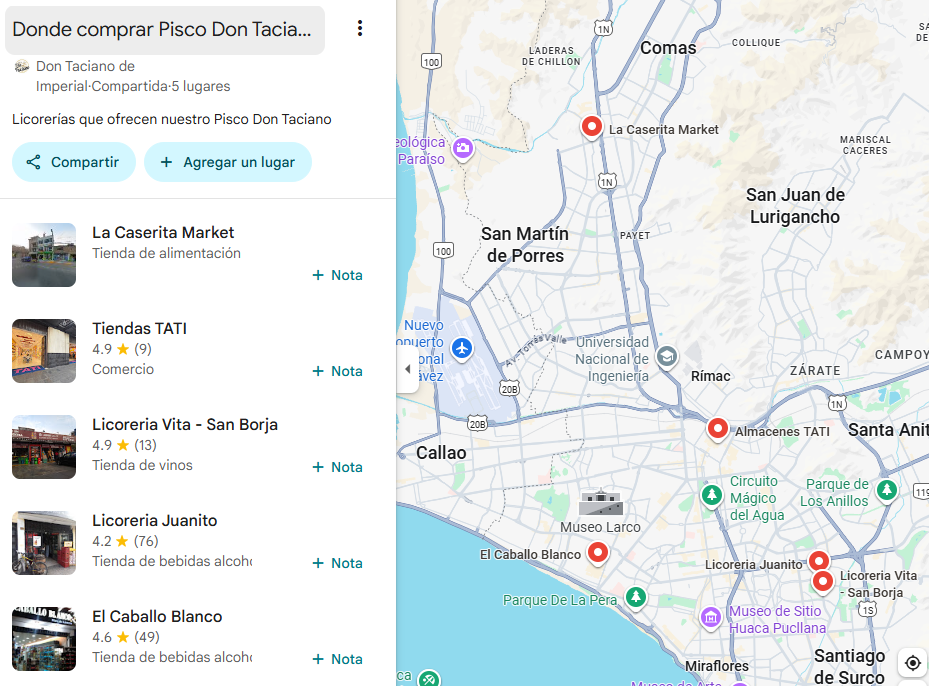Open La Caserita Market photo thumbnail
This screenshot has width=929, height=686.
coord(44,255)
